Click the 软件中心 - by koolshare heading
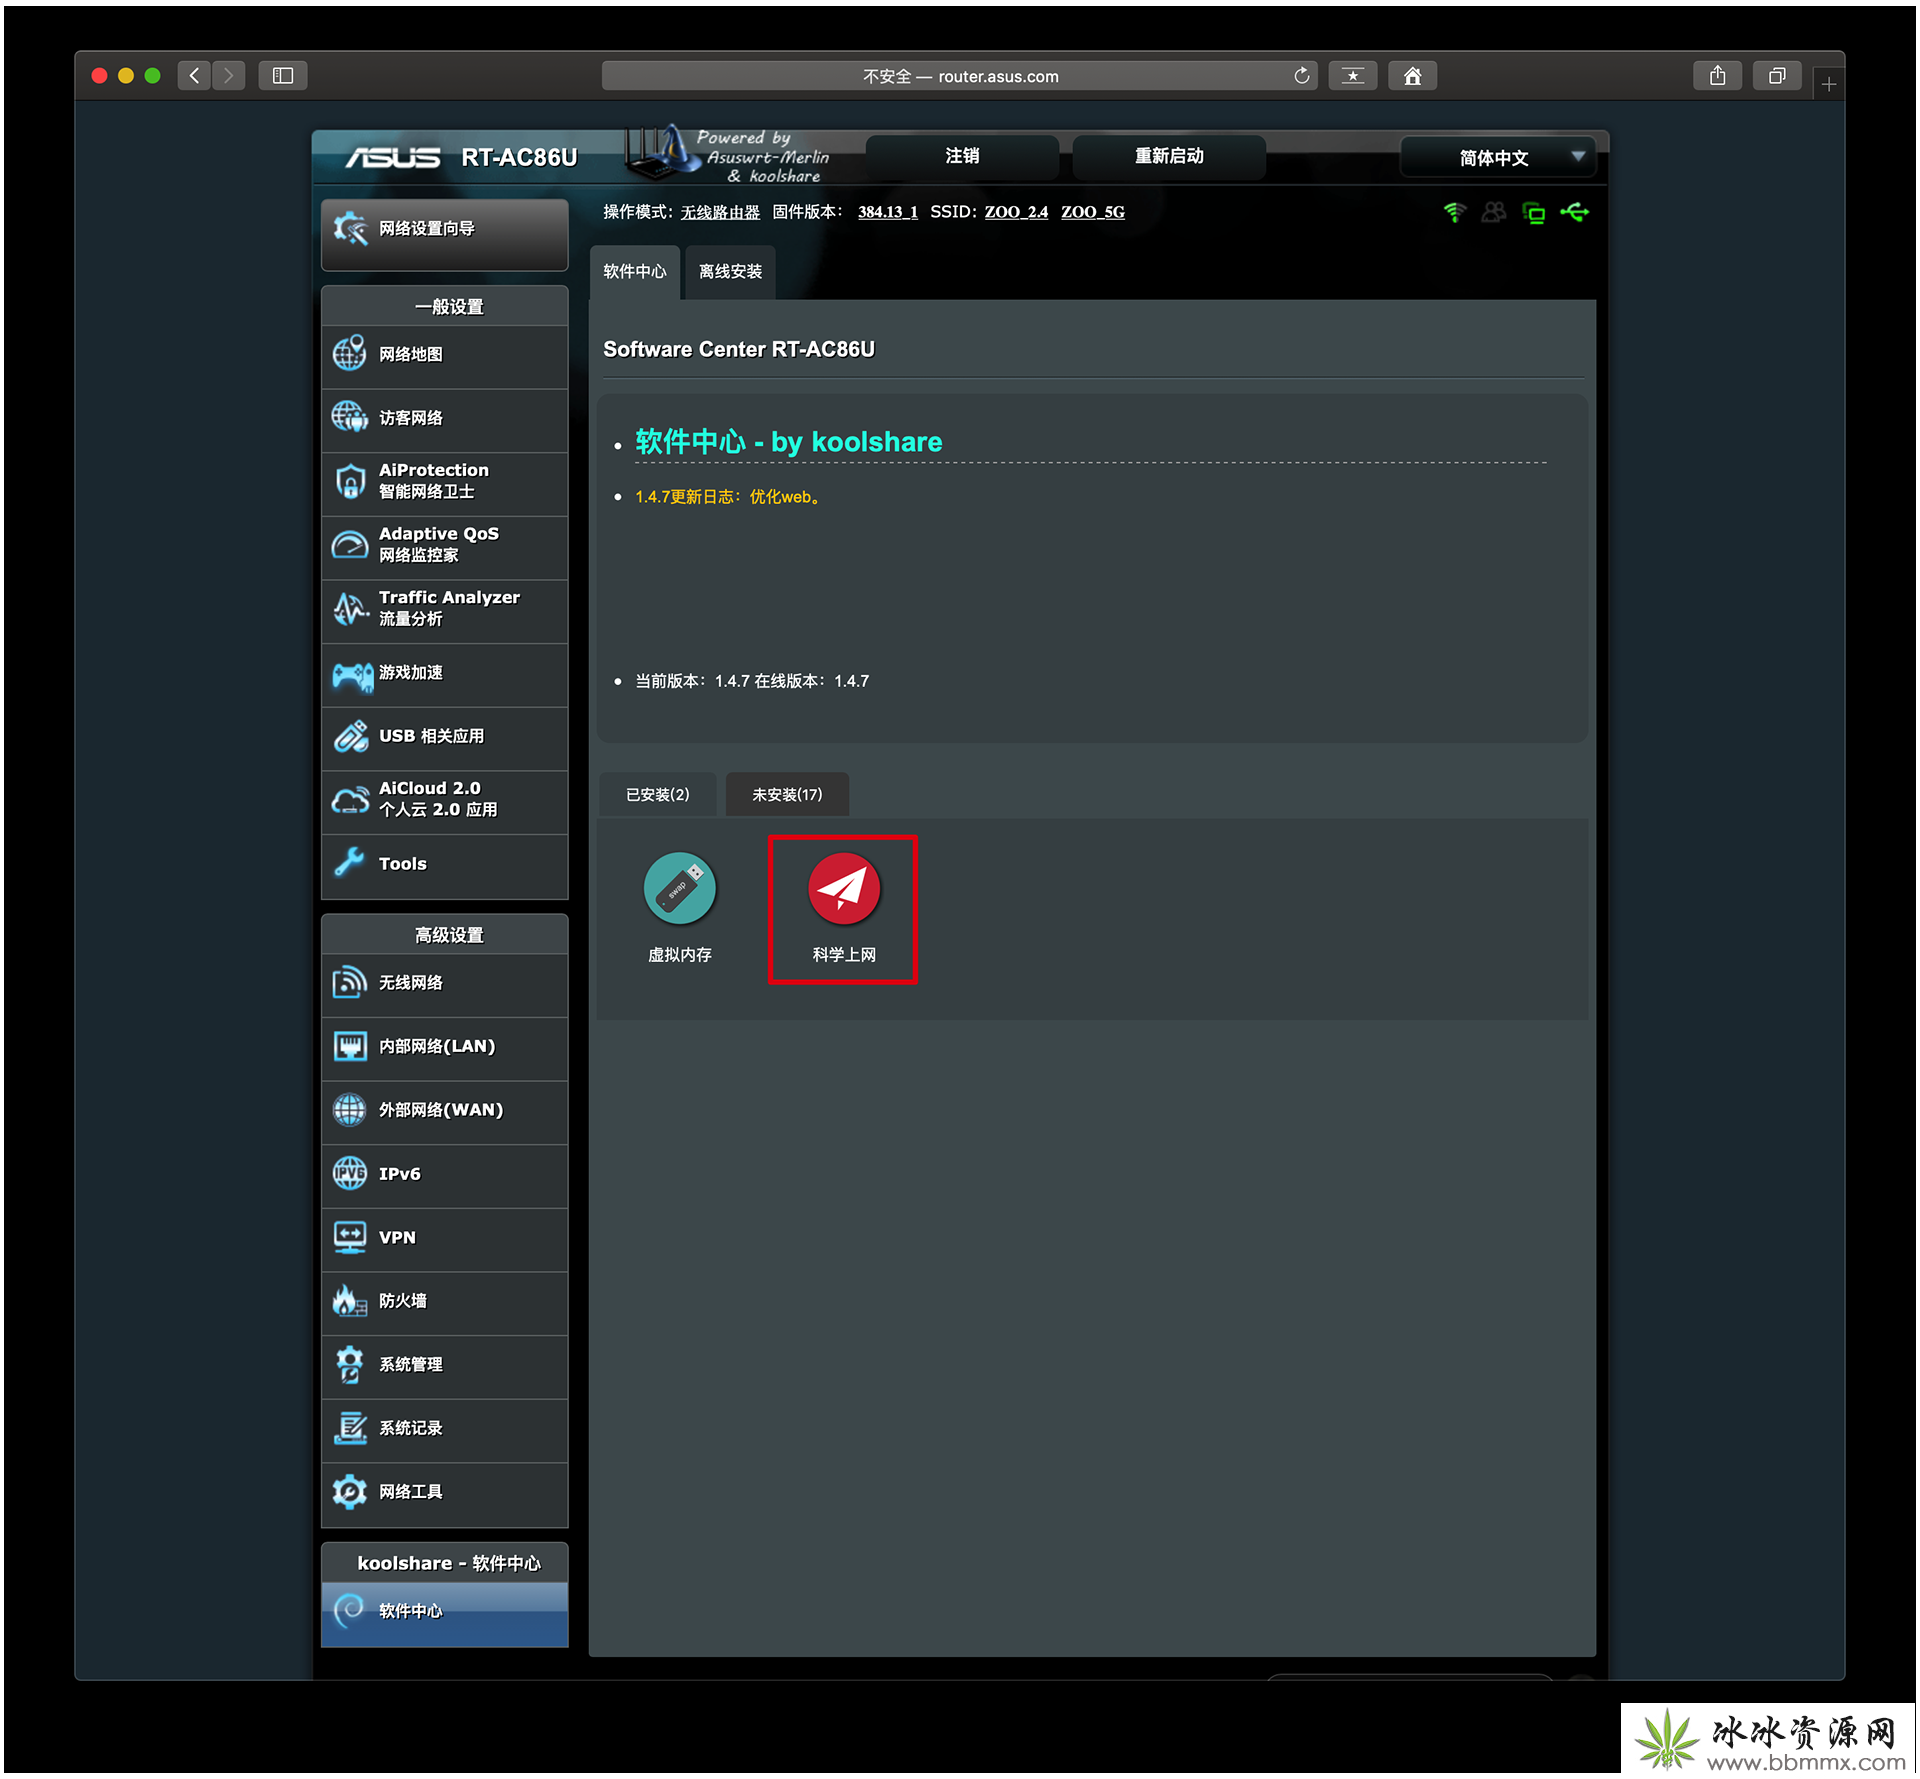1920x1779 pixels. [x=788, y=442]
